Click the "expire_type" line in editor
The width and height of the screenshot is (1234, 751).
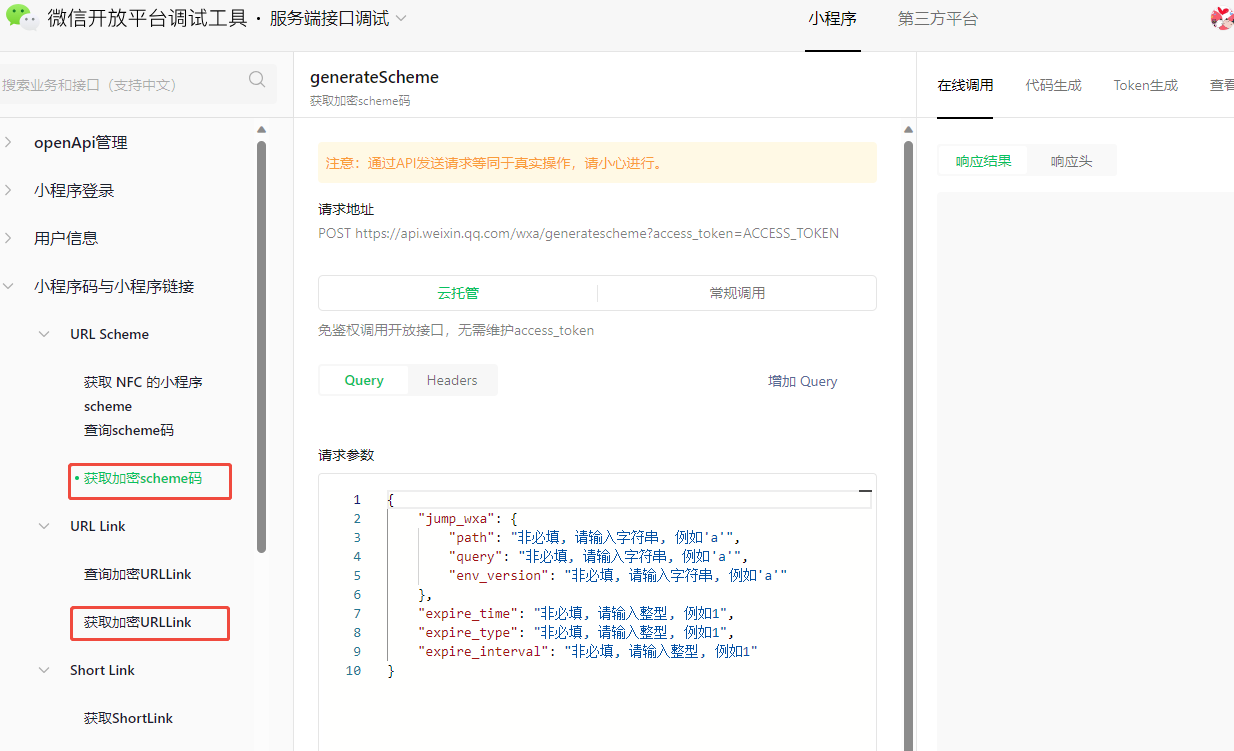576,632
